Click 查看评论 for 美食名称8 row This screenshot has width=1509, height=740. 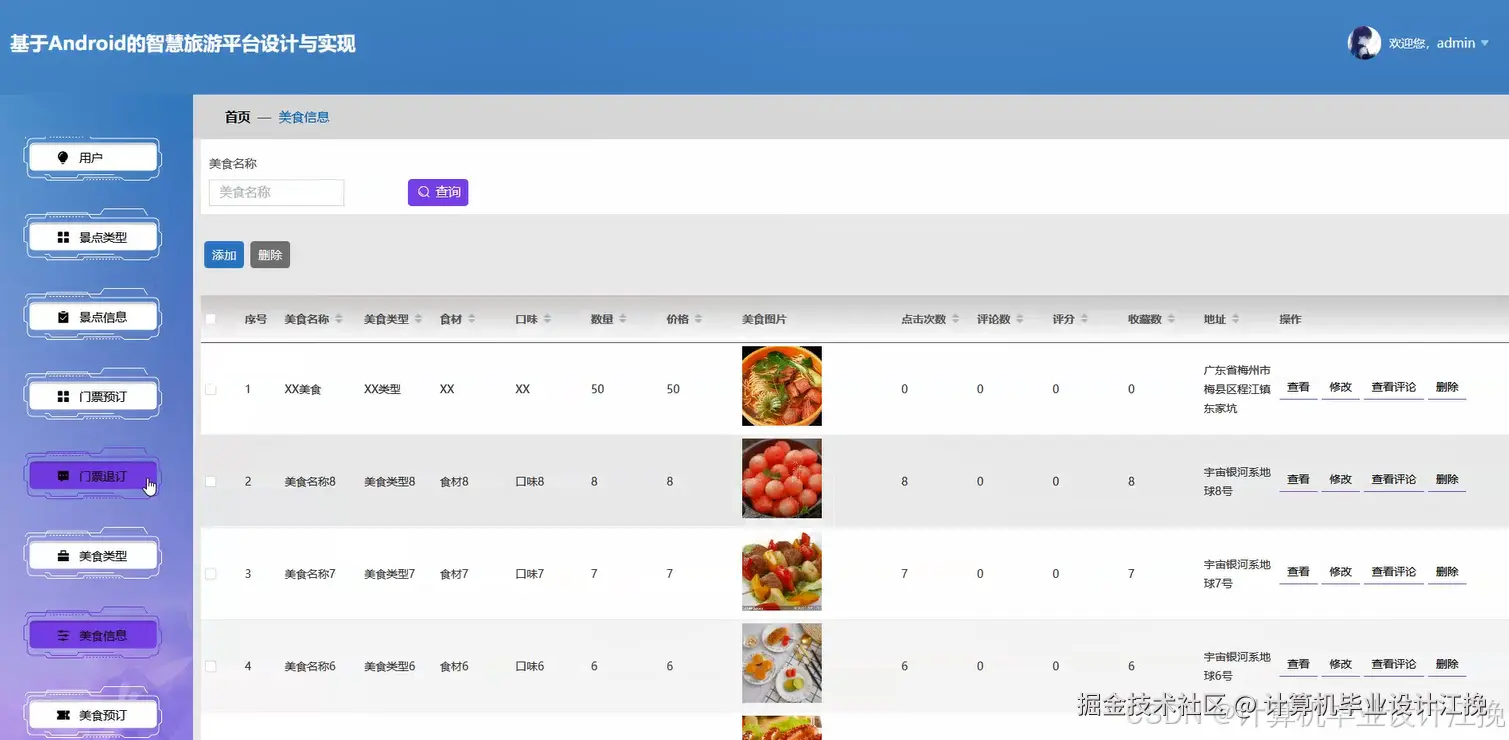point(1393,480)
